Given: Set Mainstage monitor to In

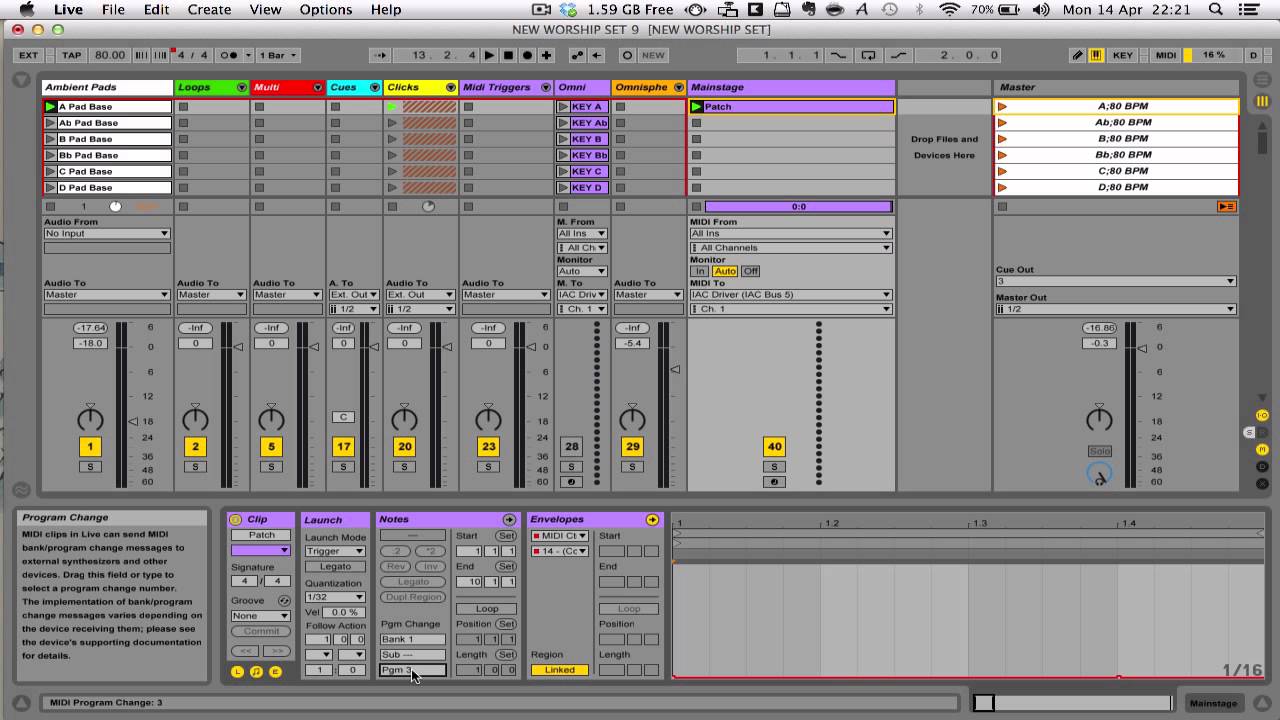Looking at the screenshot, I should [x=700, y=271].
